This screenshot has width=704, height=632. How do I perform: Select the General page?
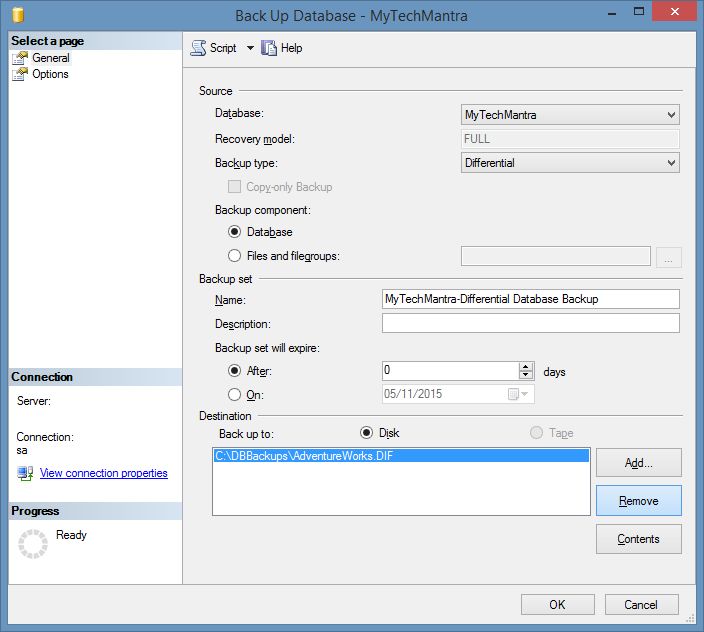click(51, 58)
